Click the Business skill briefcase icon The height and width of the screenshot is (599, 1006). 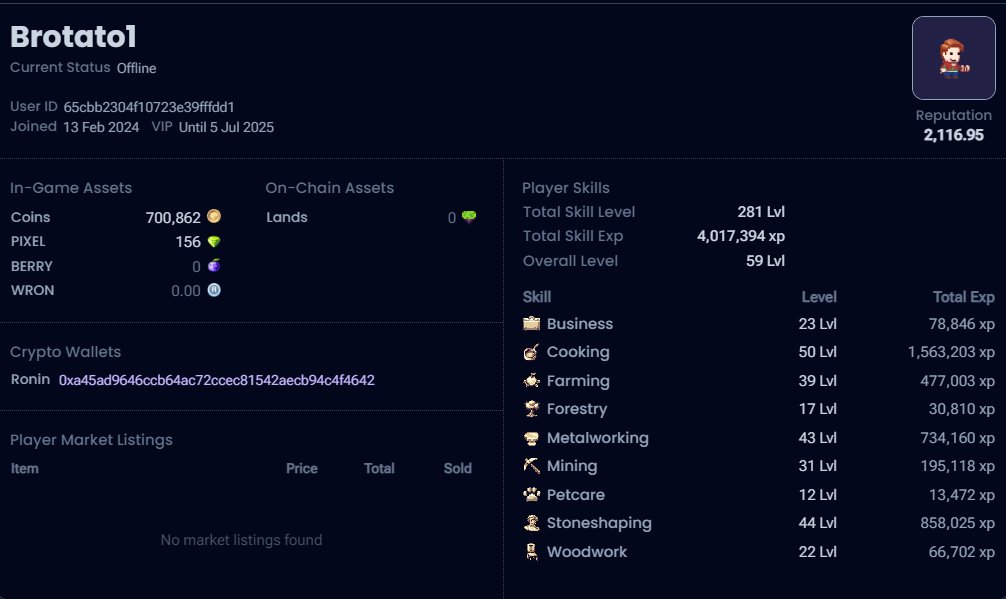tap(531, 323)
